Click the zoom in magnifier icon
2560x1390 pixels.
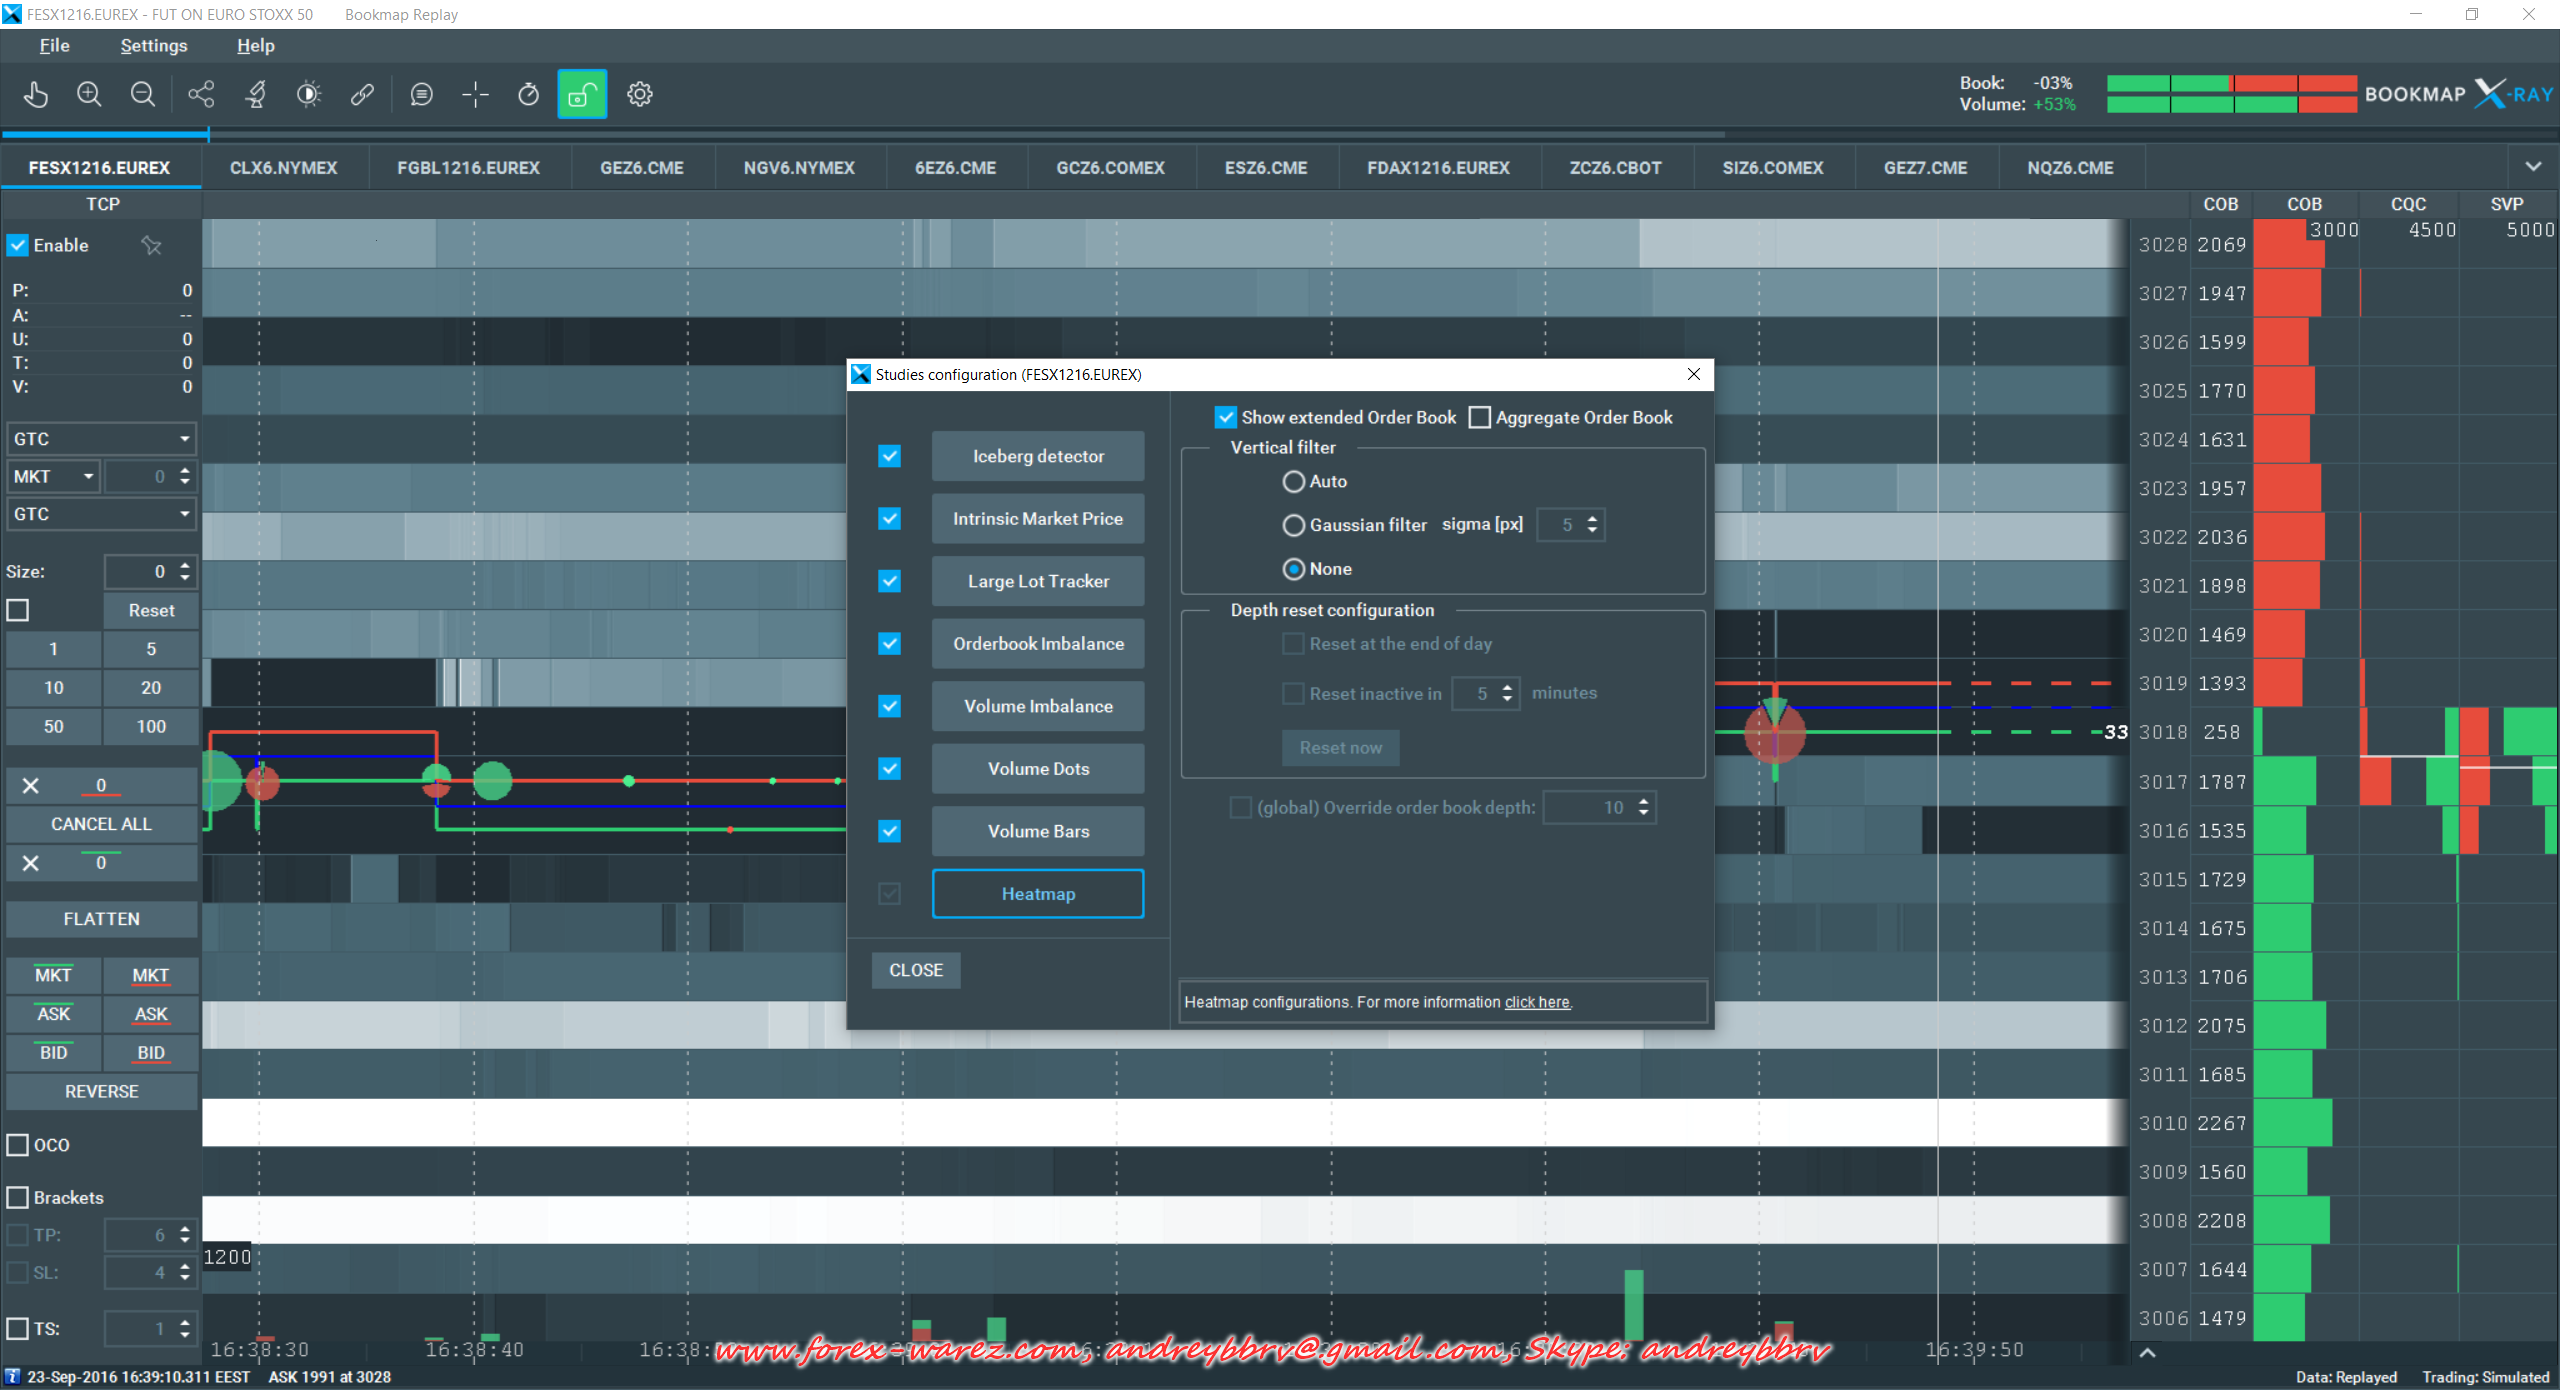coord(89,95)
